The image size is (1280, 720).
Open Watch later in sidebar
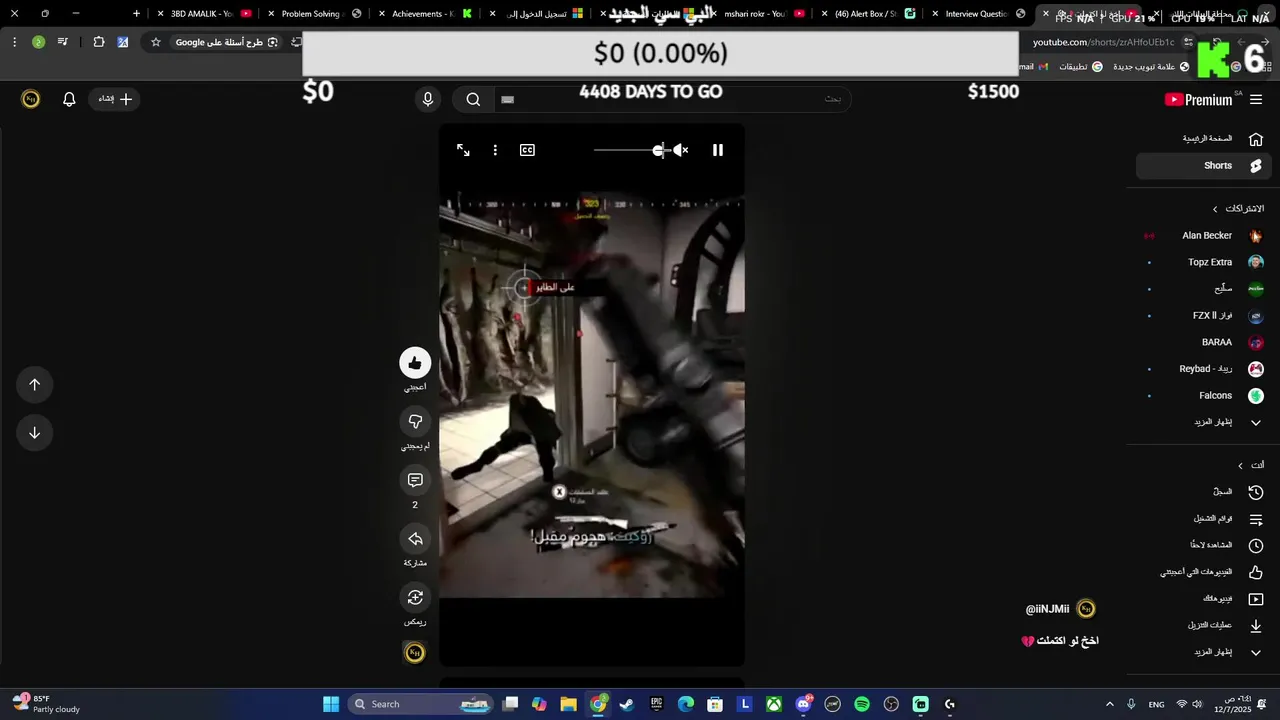tap(1204, 546)
